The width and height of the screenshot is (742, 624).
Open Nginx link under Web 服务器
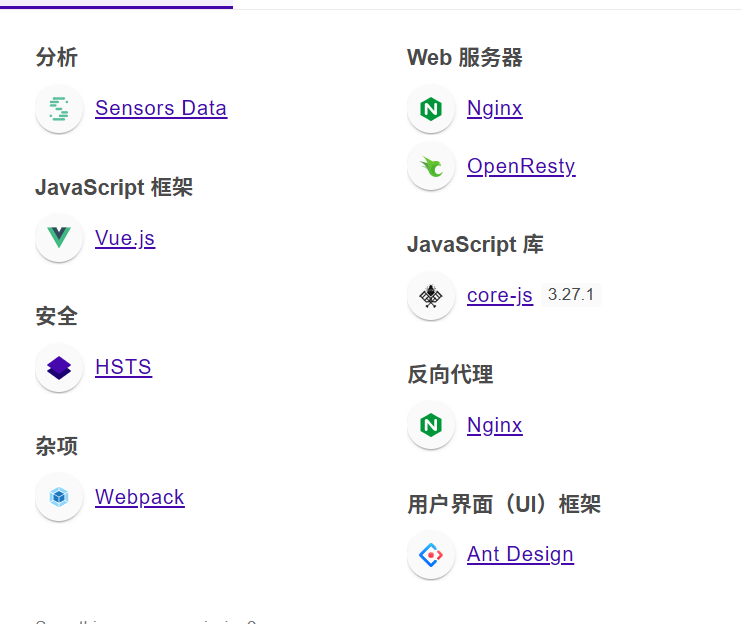tap(495, 109)
